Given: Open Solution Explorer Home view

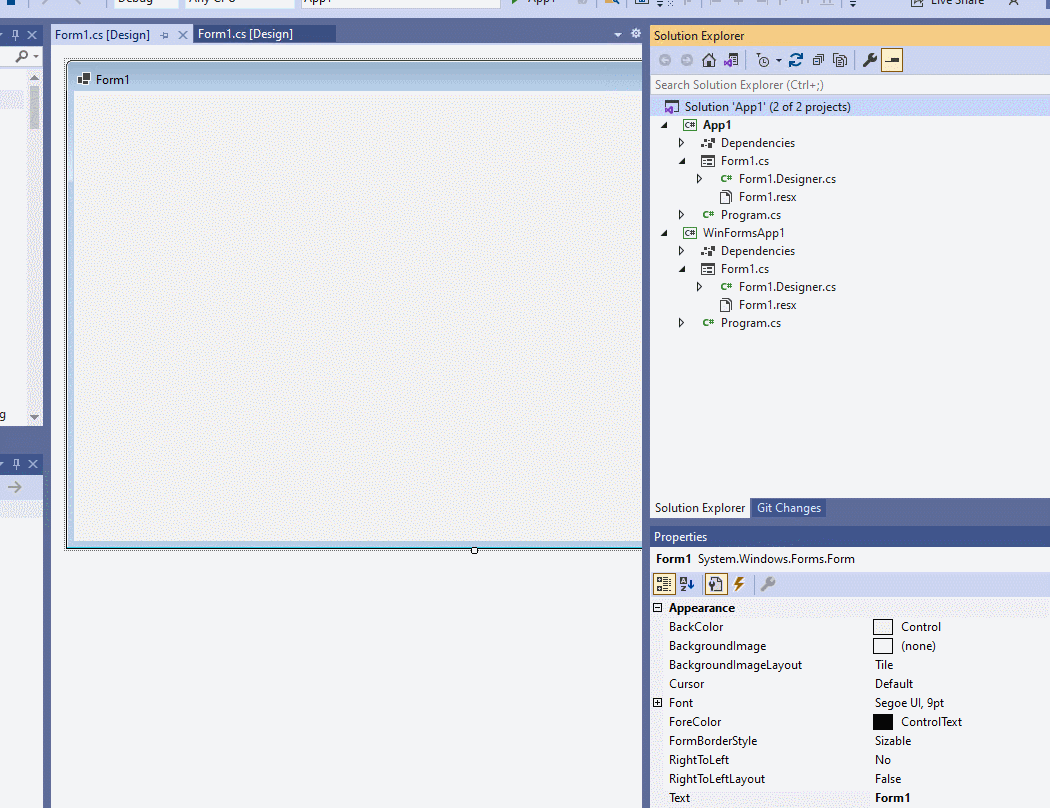Looking at the screenshot, I should [x=709, y=59].
